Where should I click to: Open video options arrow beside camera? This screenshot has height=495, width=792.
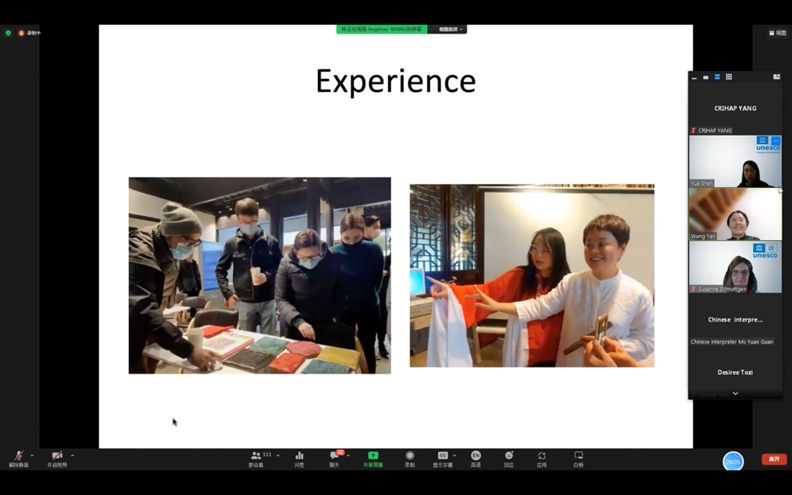coord(73,456)
